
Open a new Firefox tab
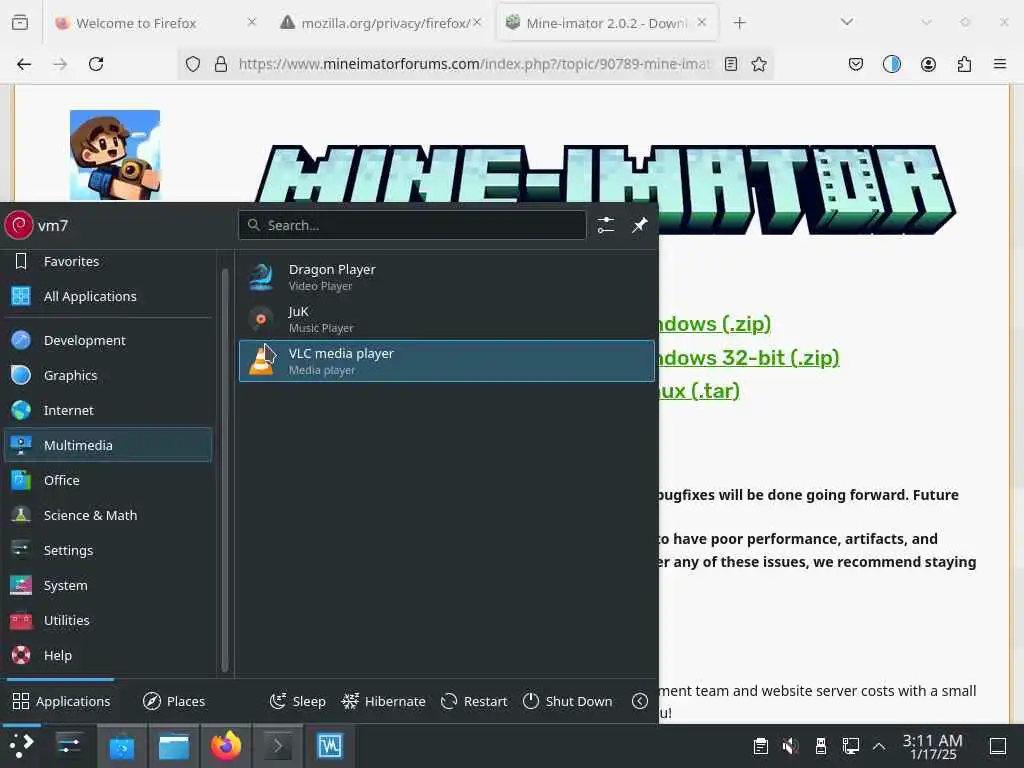739,23
